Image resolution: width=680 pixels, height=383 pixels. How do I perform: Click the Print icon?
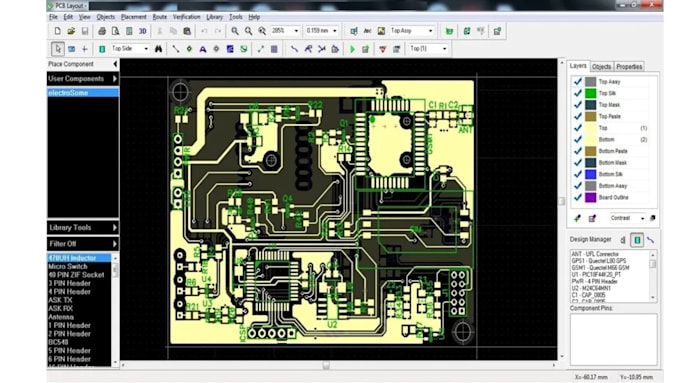click(101, 31)
